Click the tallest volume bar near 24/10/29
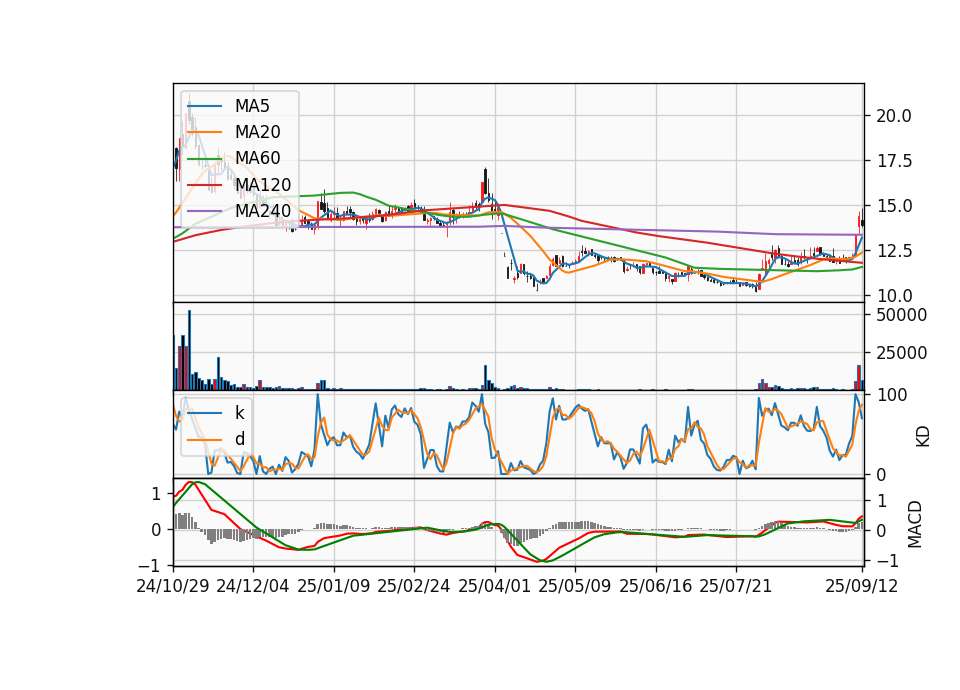This screenshot has width=960, height=690. click(189, 350)
